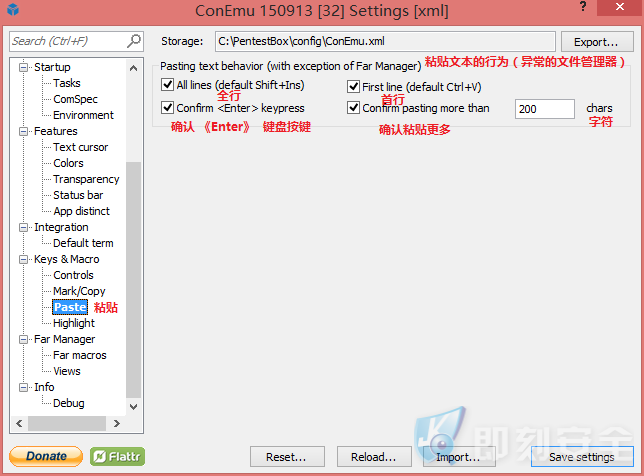This screenshot has height=476, width=644.
Task: Select Text cursor settings
Action: point(80,147)
